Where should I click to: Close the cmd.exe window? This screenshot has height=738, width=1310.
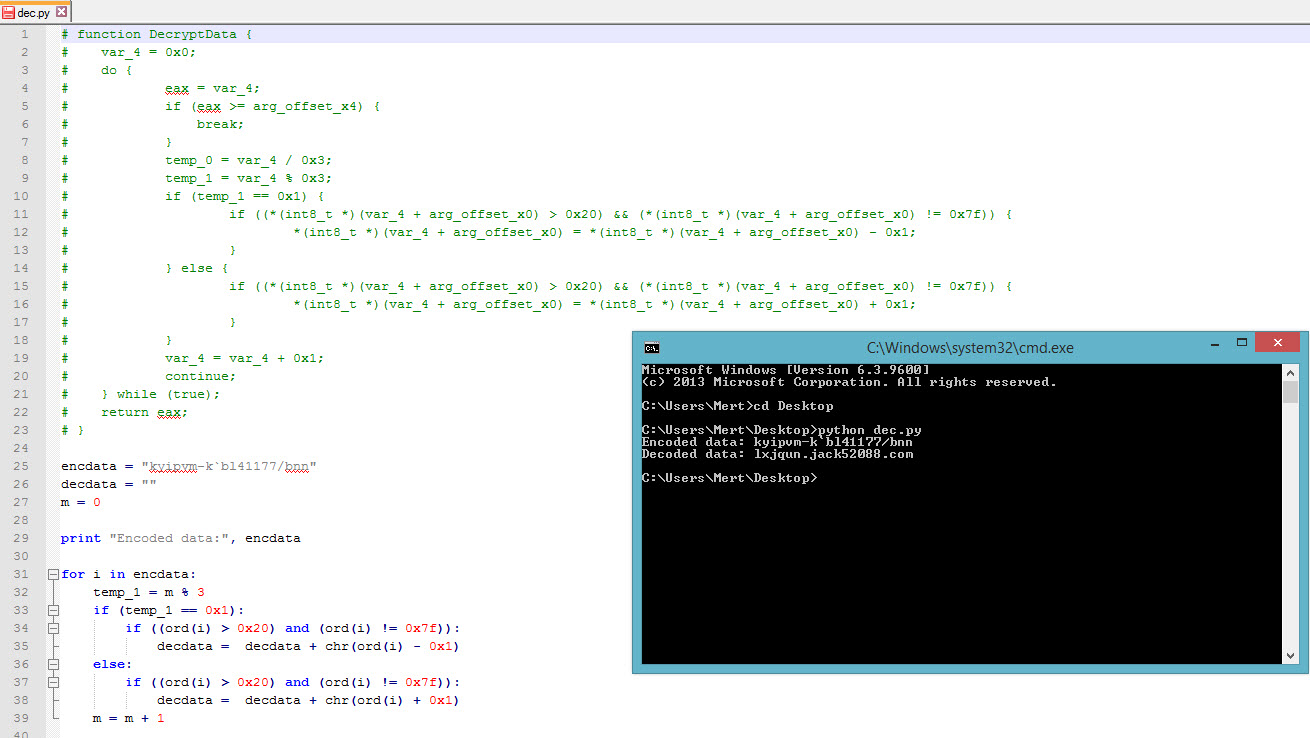[1277, 343]
